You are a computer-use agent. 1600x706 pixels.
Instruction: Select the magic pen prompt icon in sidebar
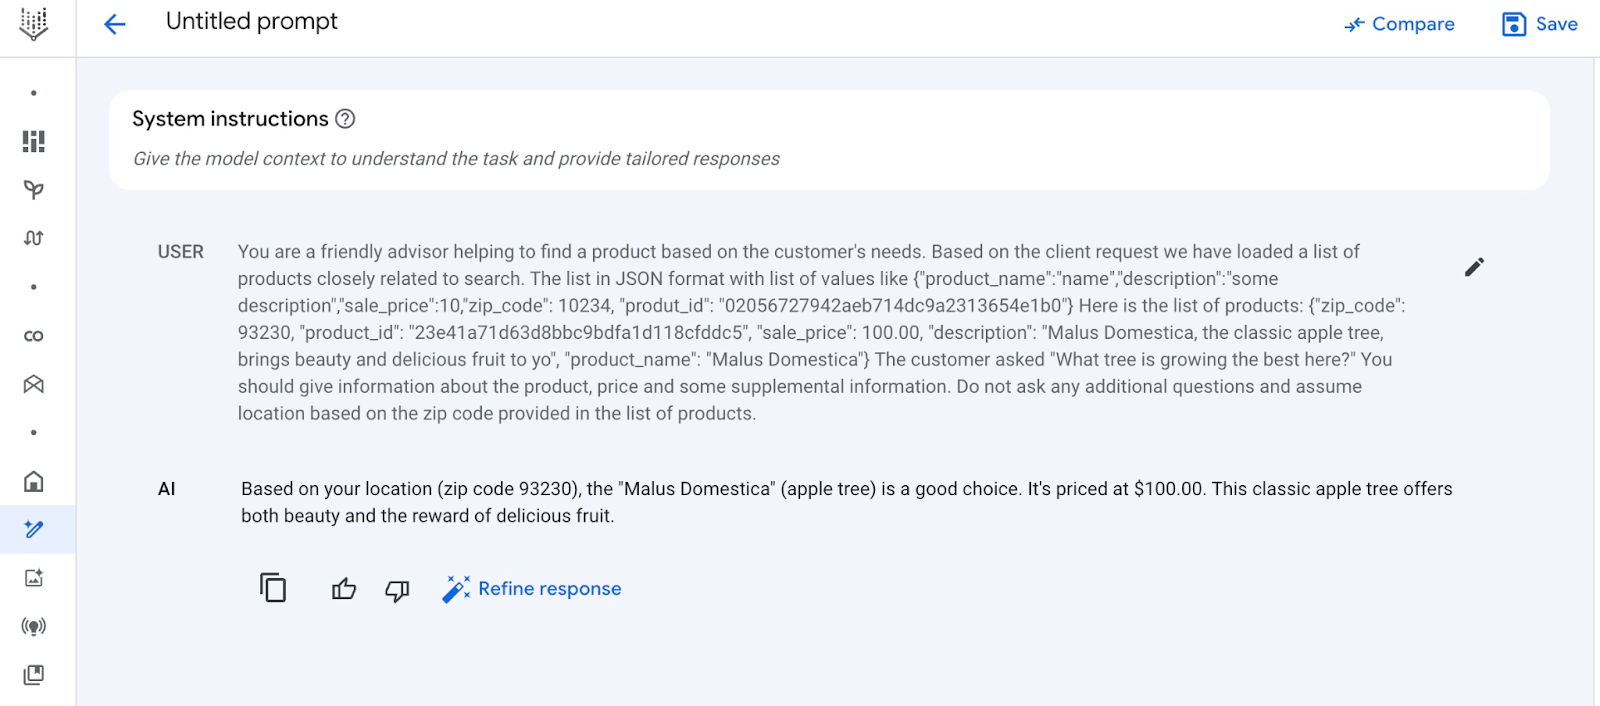34,529
